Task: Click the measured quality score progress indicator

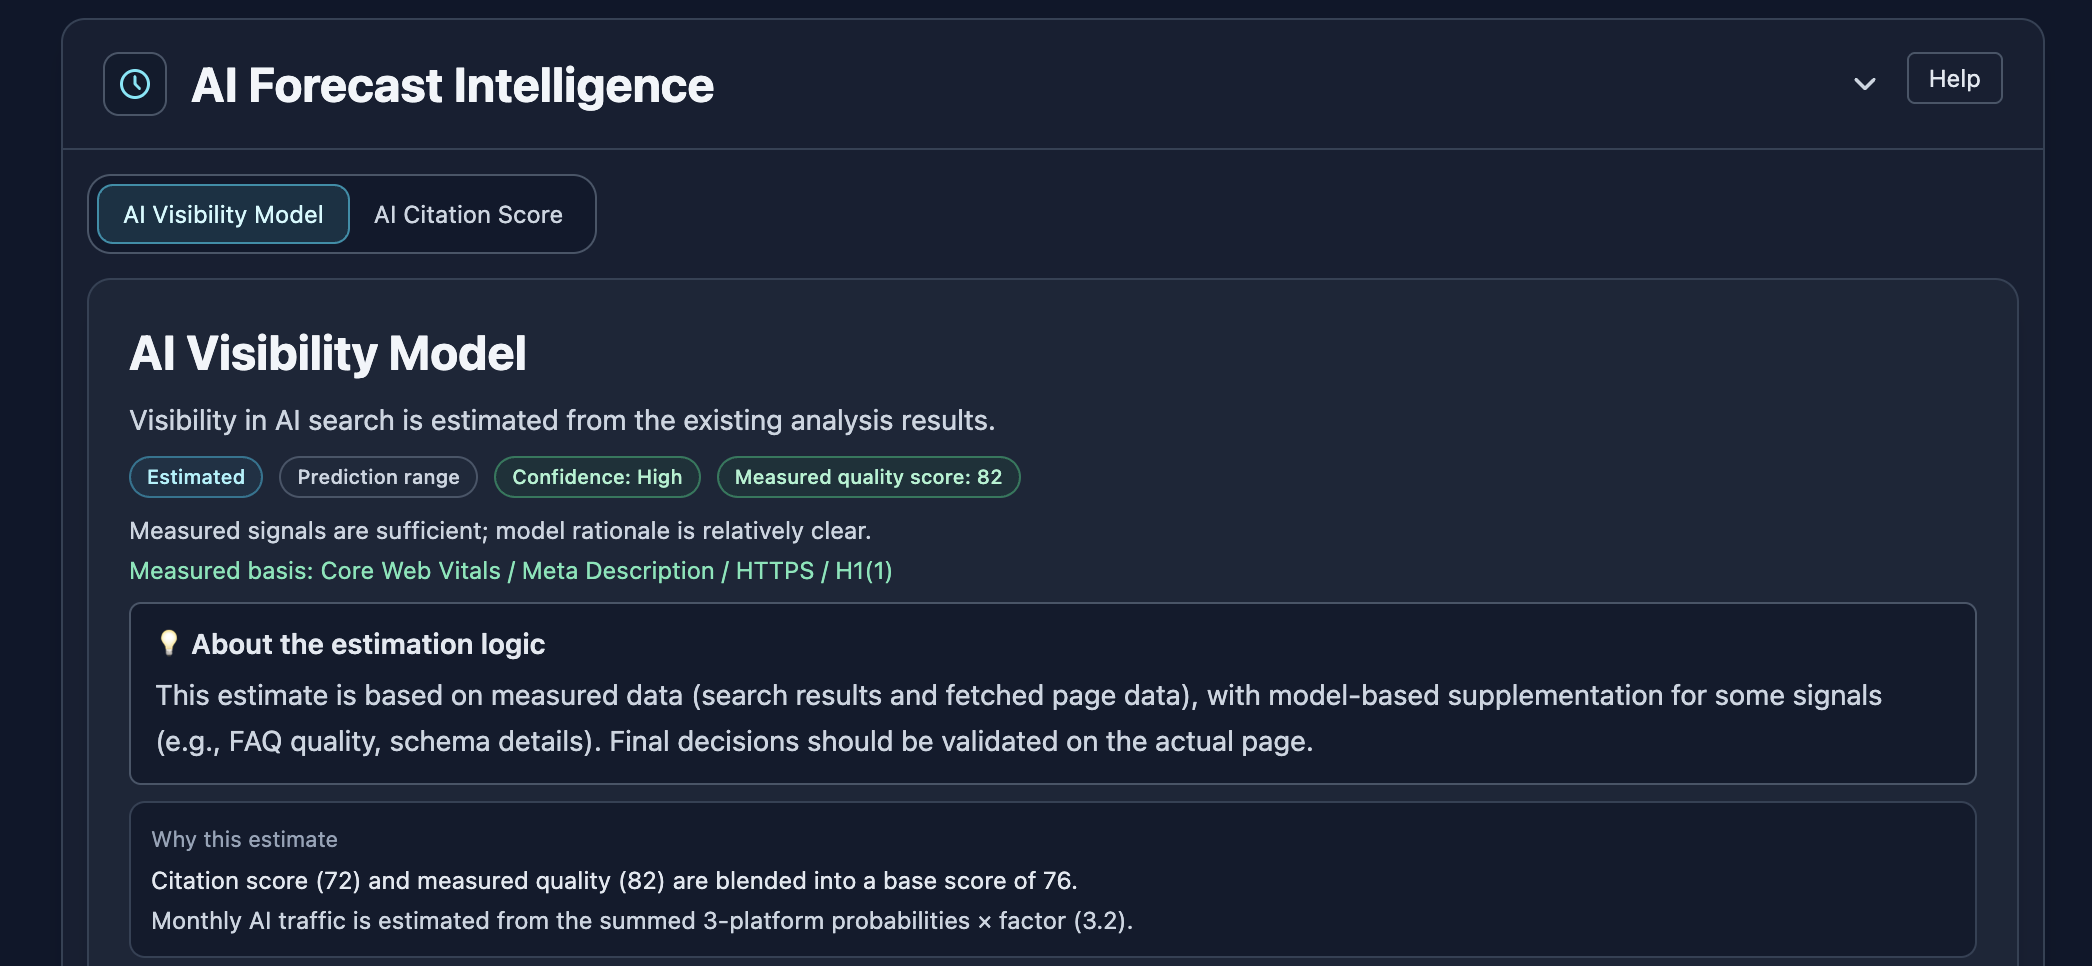Action: 868,477
